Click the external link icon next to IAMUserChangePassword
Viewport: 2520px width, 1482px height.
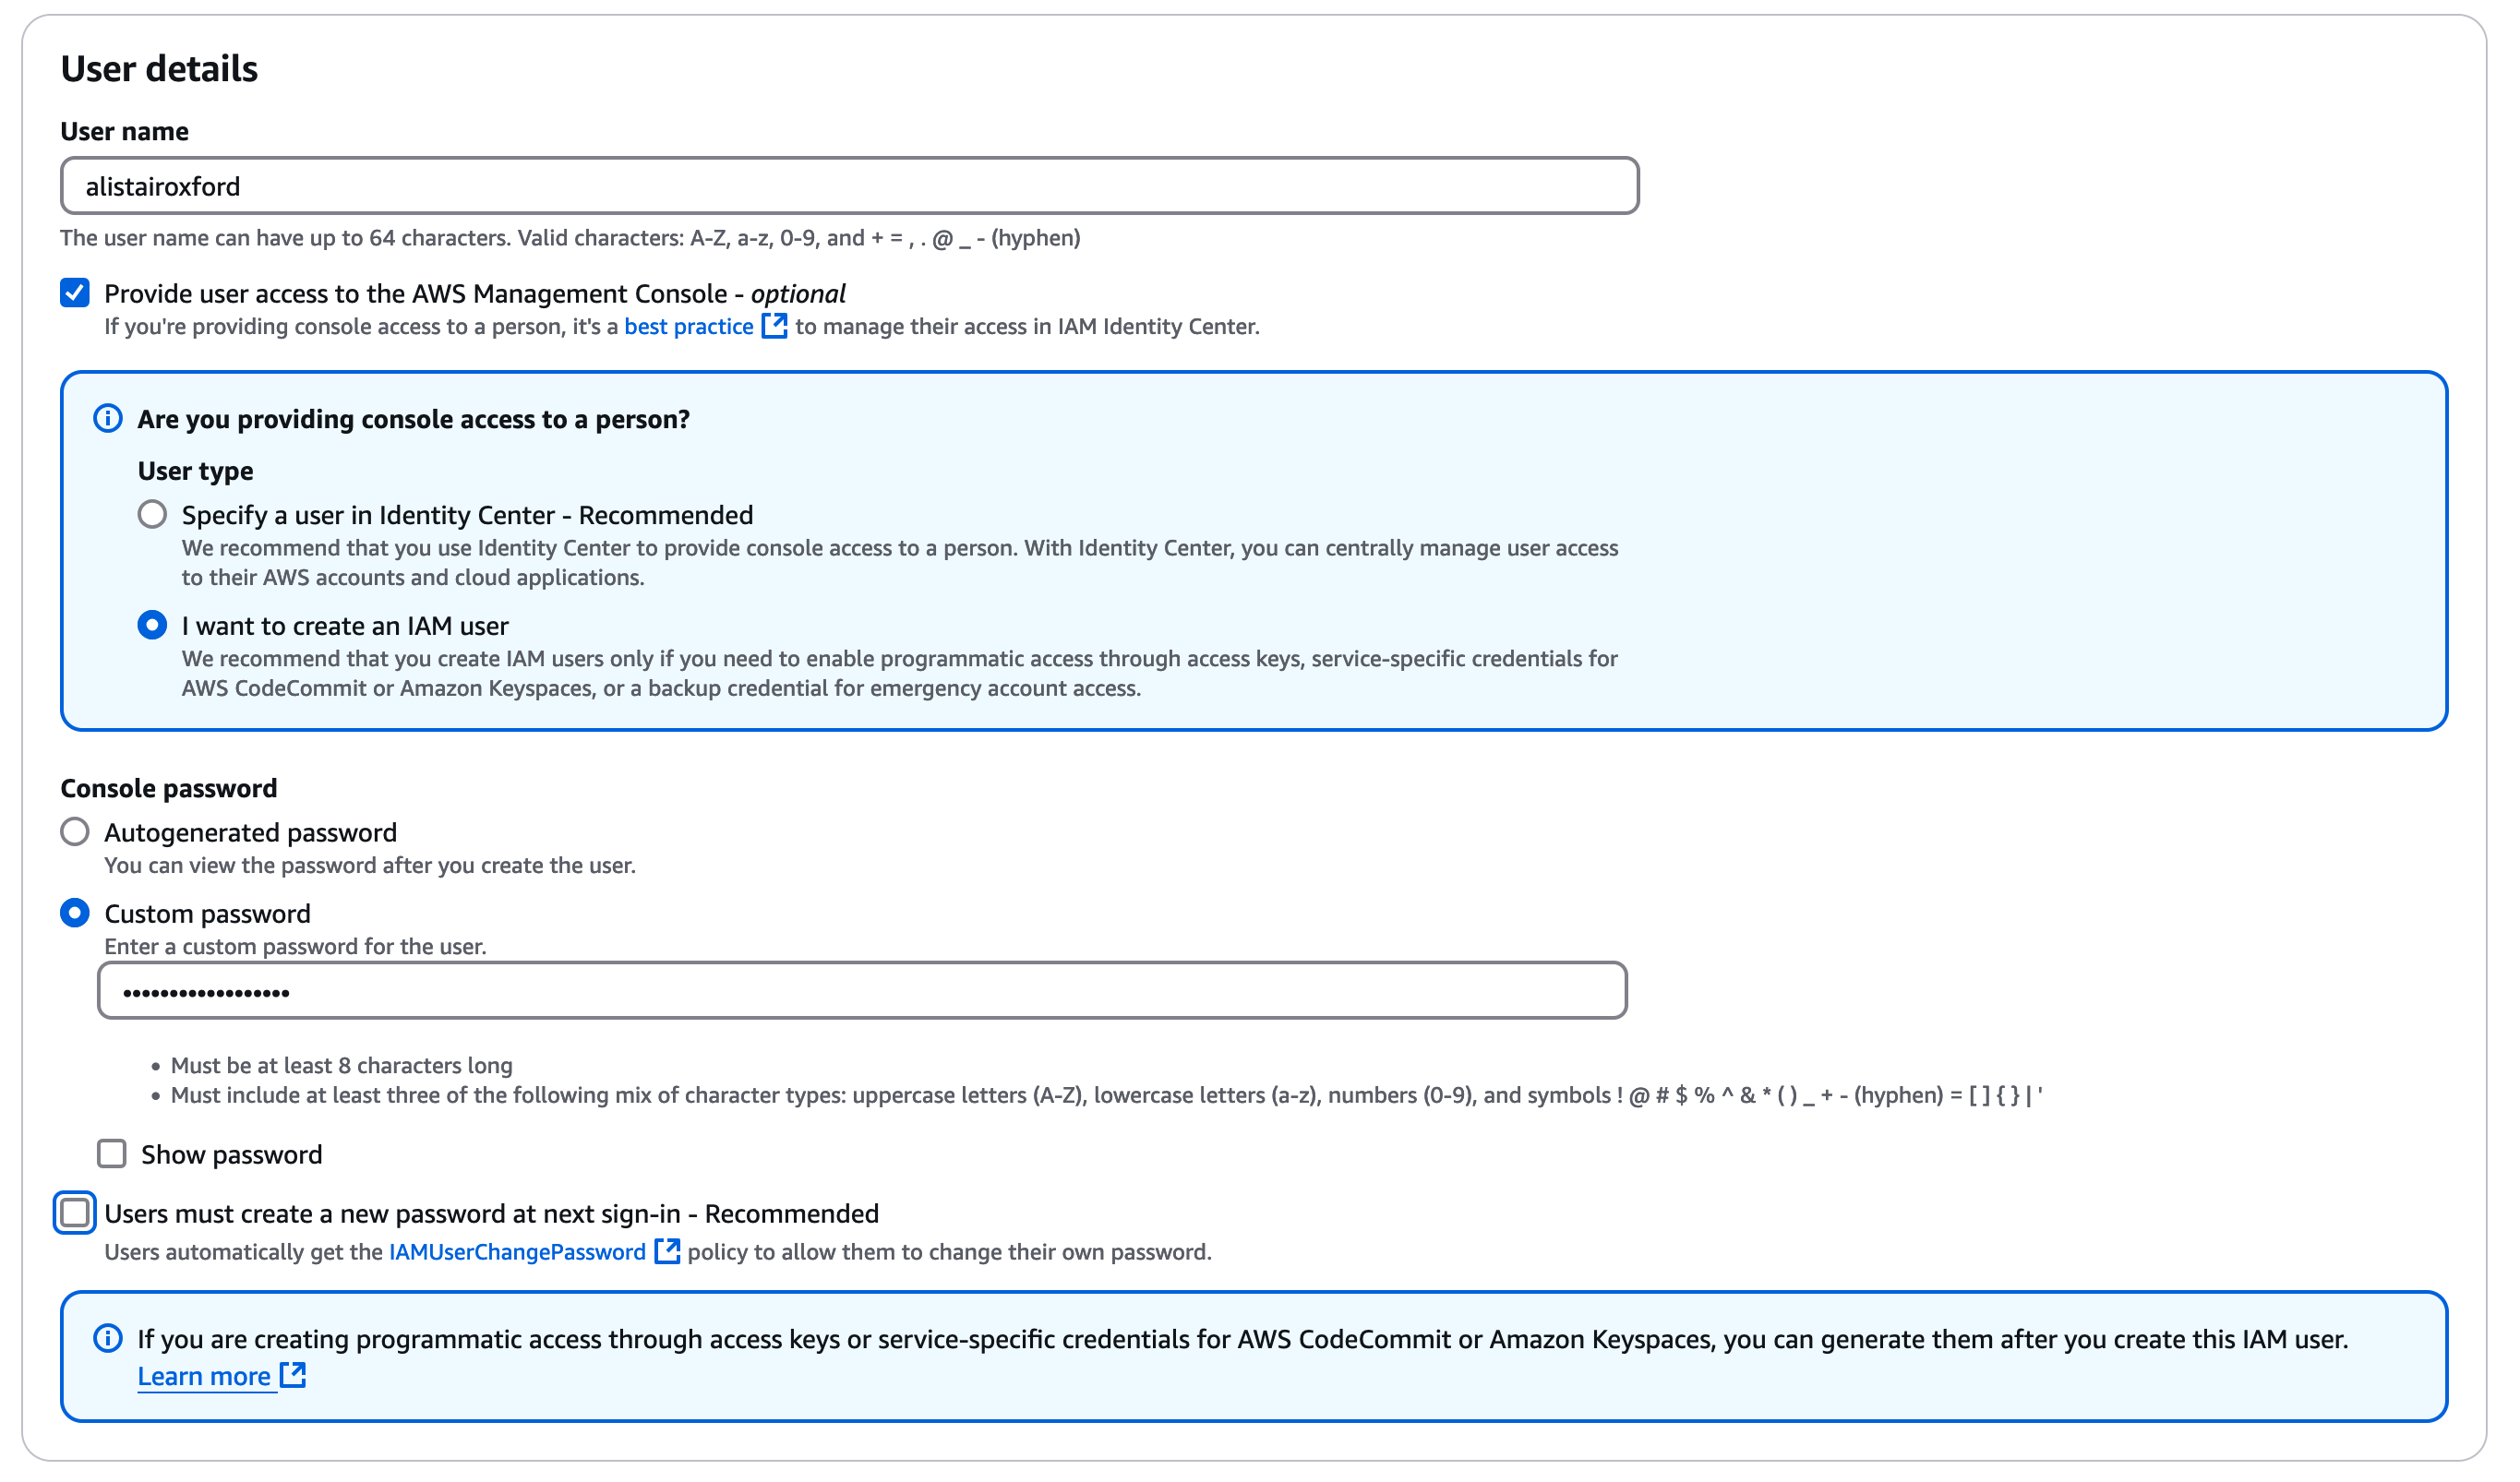(x=666, y=1250)
